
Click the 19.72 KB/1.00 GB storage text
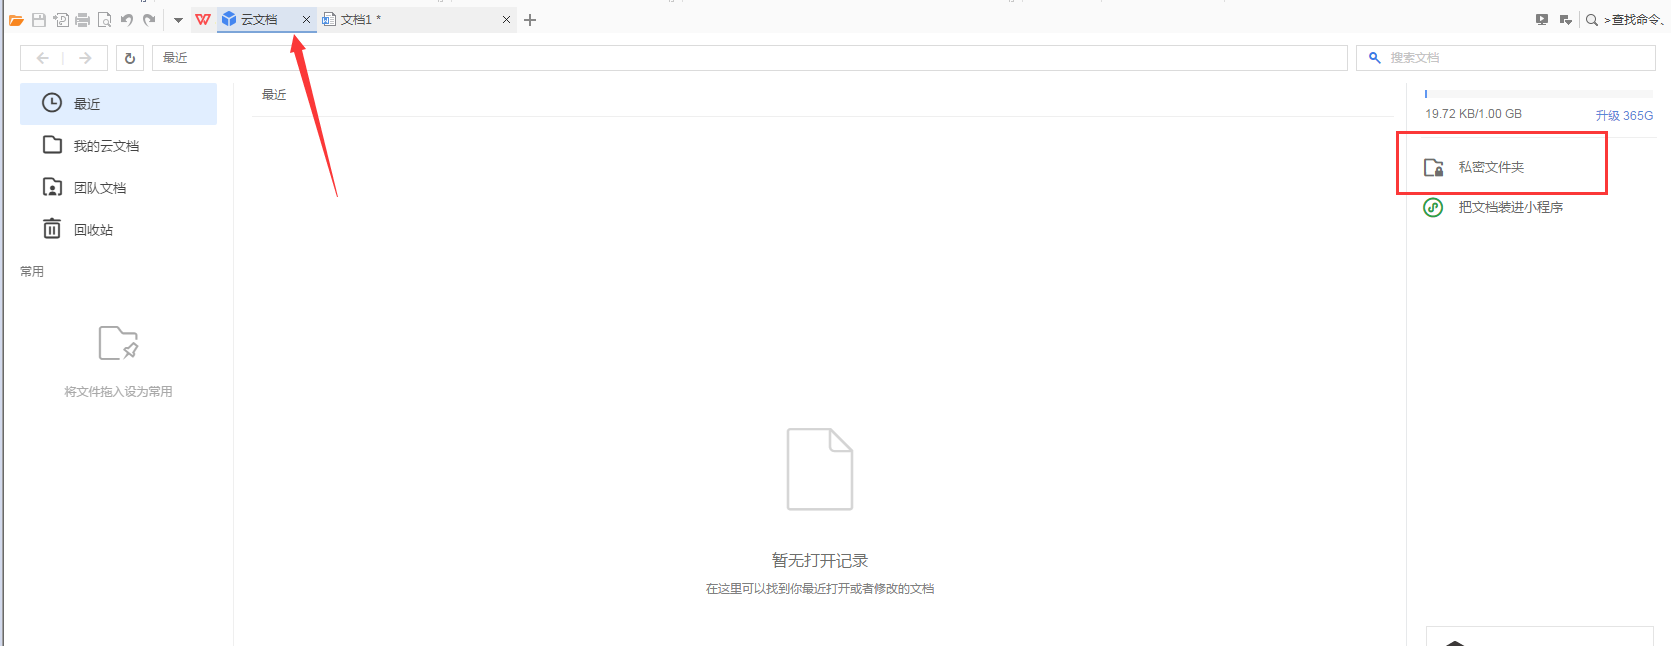point(1473,114)
